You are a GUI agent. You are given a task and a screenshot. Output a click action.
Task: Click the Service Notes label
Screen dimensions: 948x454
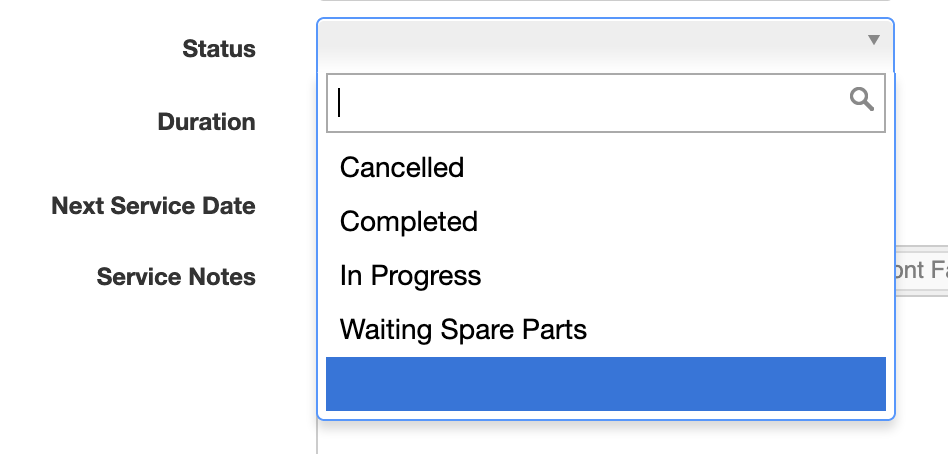pos(176,277)
